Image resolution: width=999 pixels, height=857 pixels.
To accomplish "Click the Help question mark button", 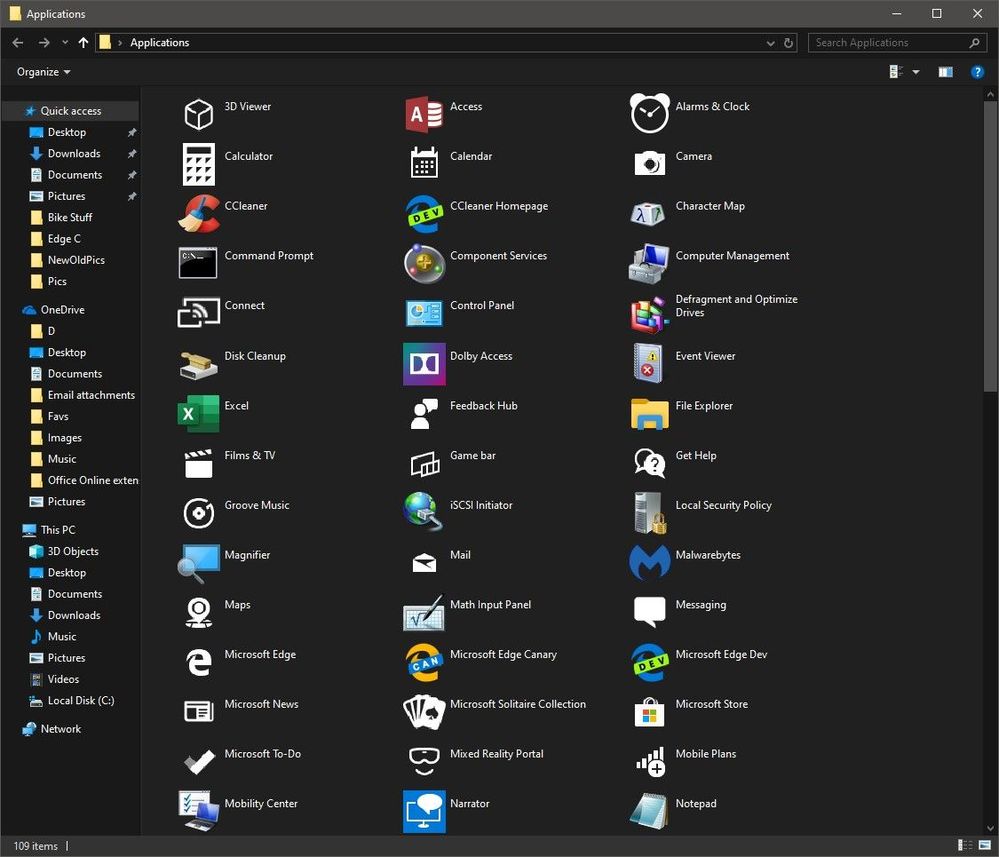I will [x=978, y=72].
